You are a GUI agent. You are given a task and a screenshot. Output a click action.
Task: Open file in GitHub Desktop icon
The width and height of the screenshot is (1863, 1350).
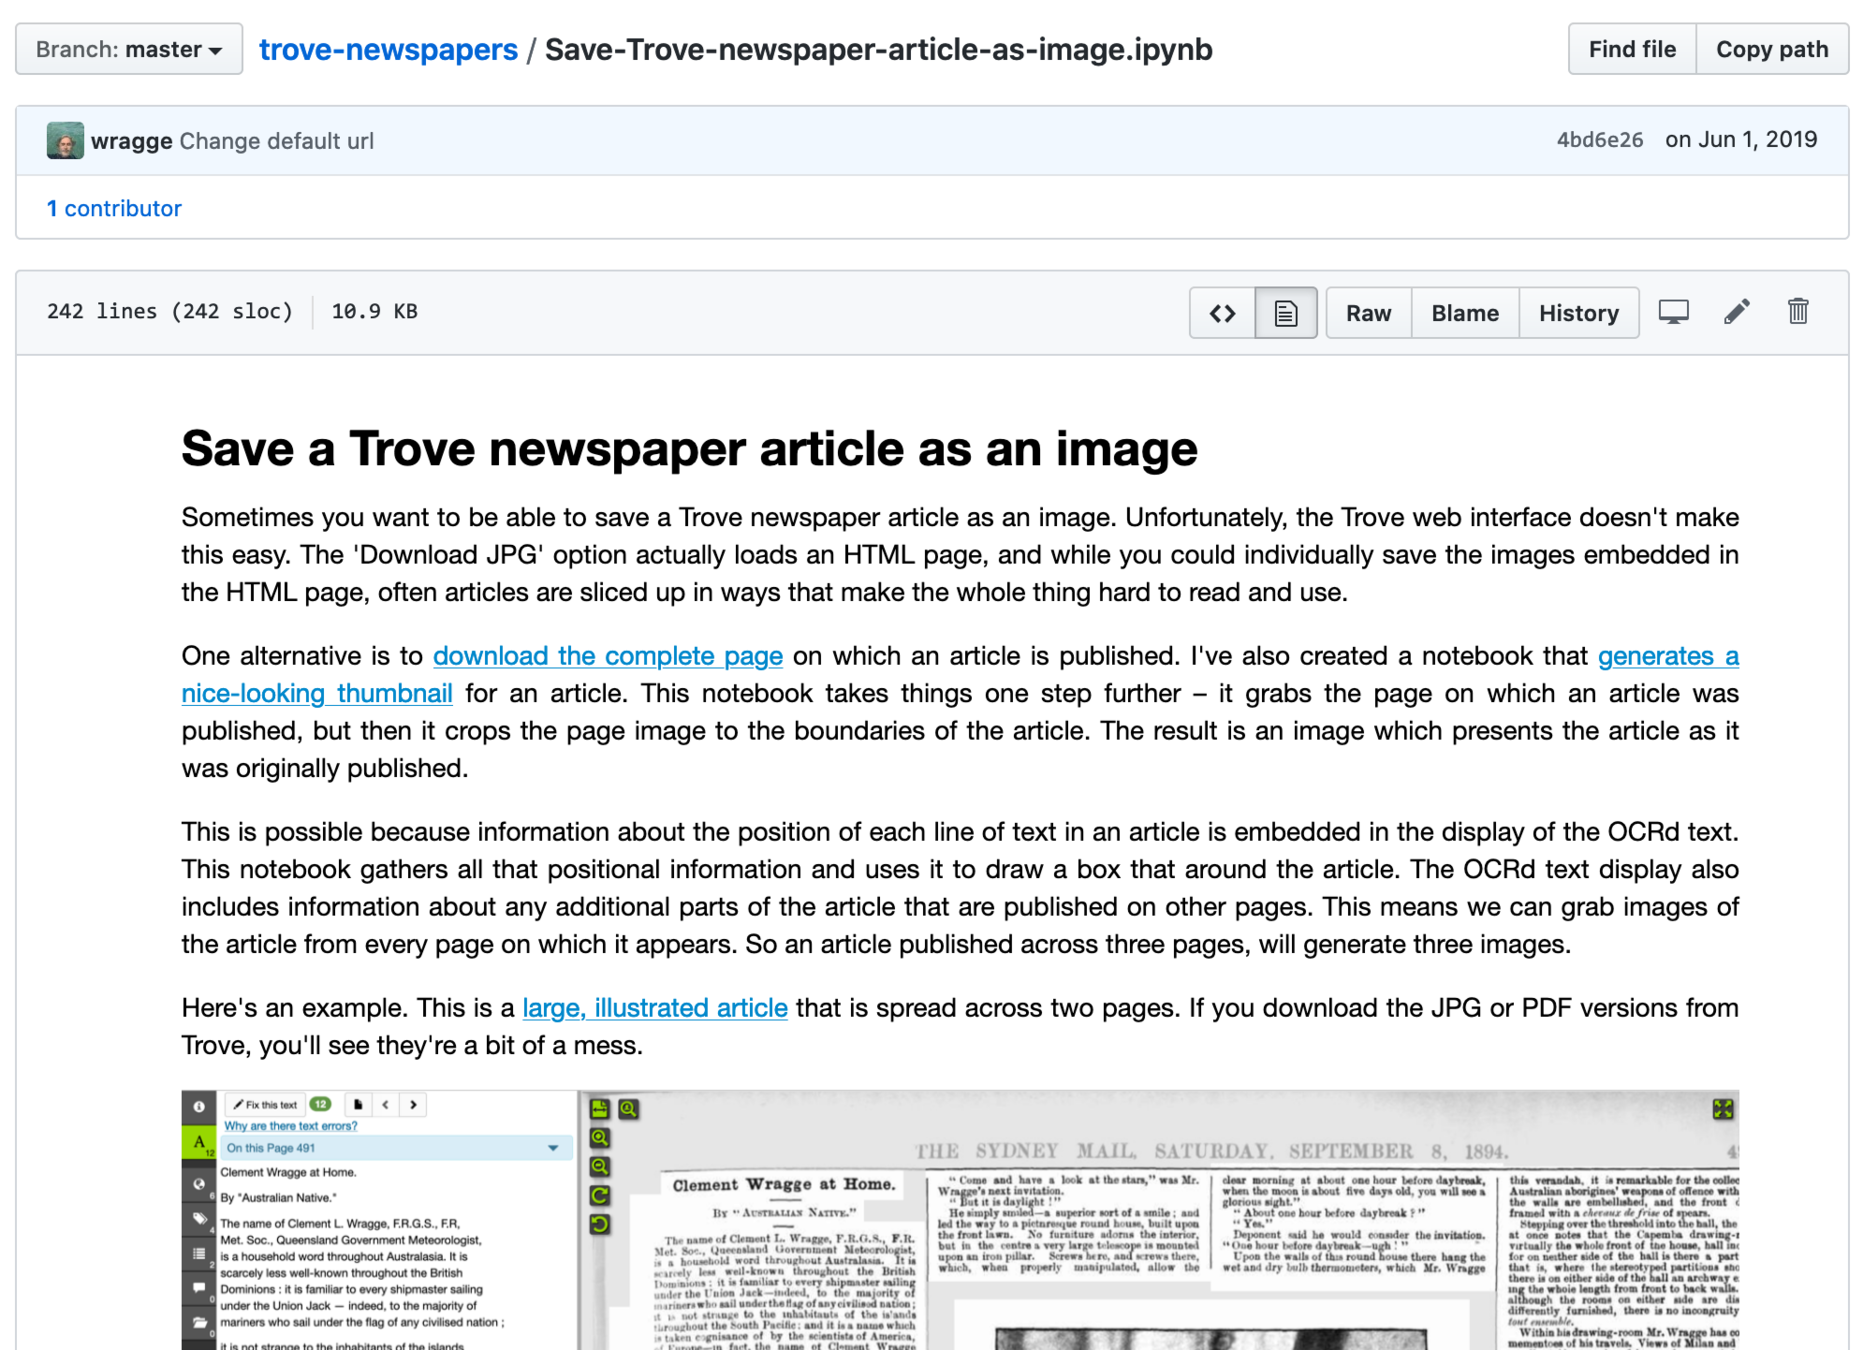click(x=1673, y=312)
